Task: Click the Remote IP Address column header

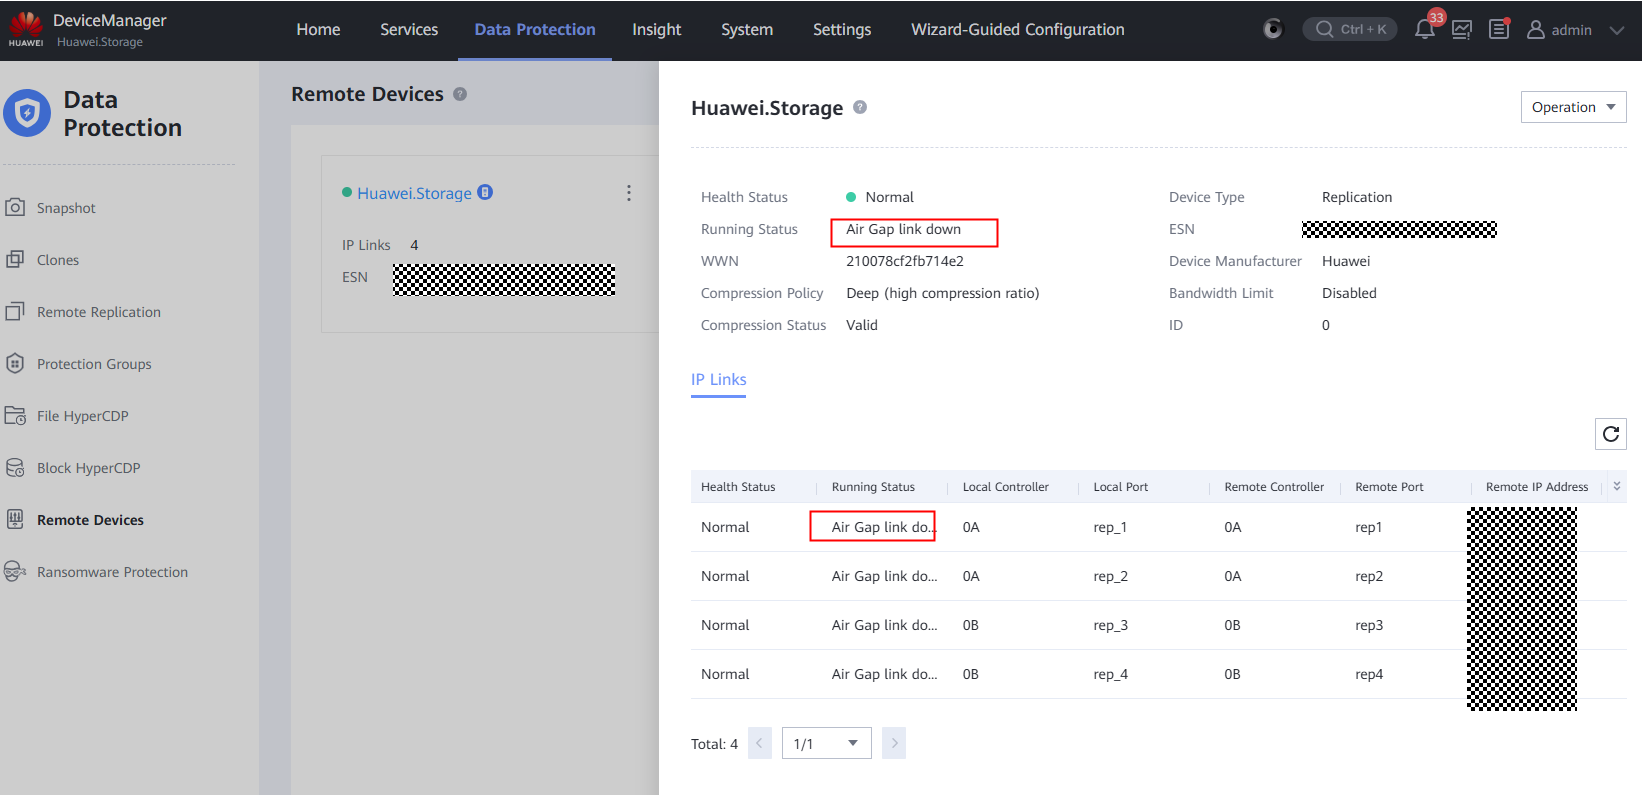Action: coord(1537,487)
